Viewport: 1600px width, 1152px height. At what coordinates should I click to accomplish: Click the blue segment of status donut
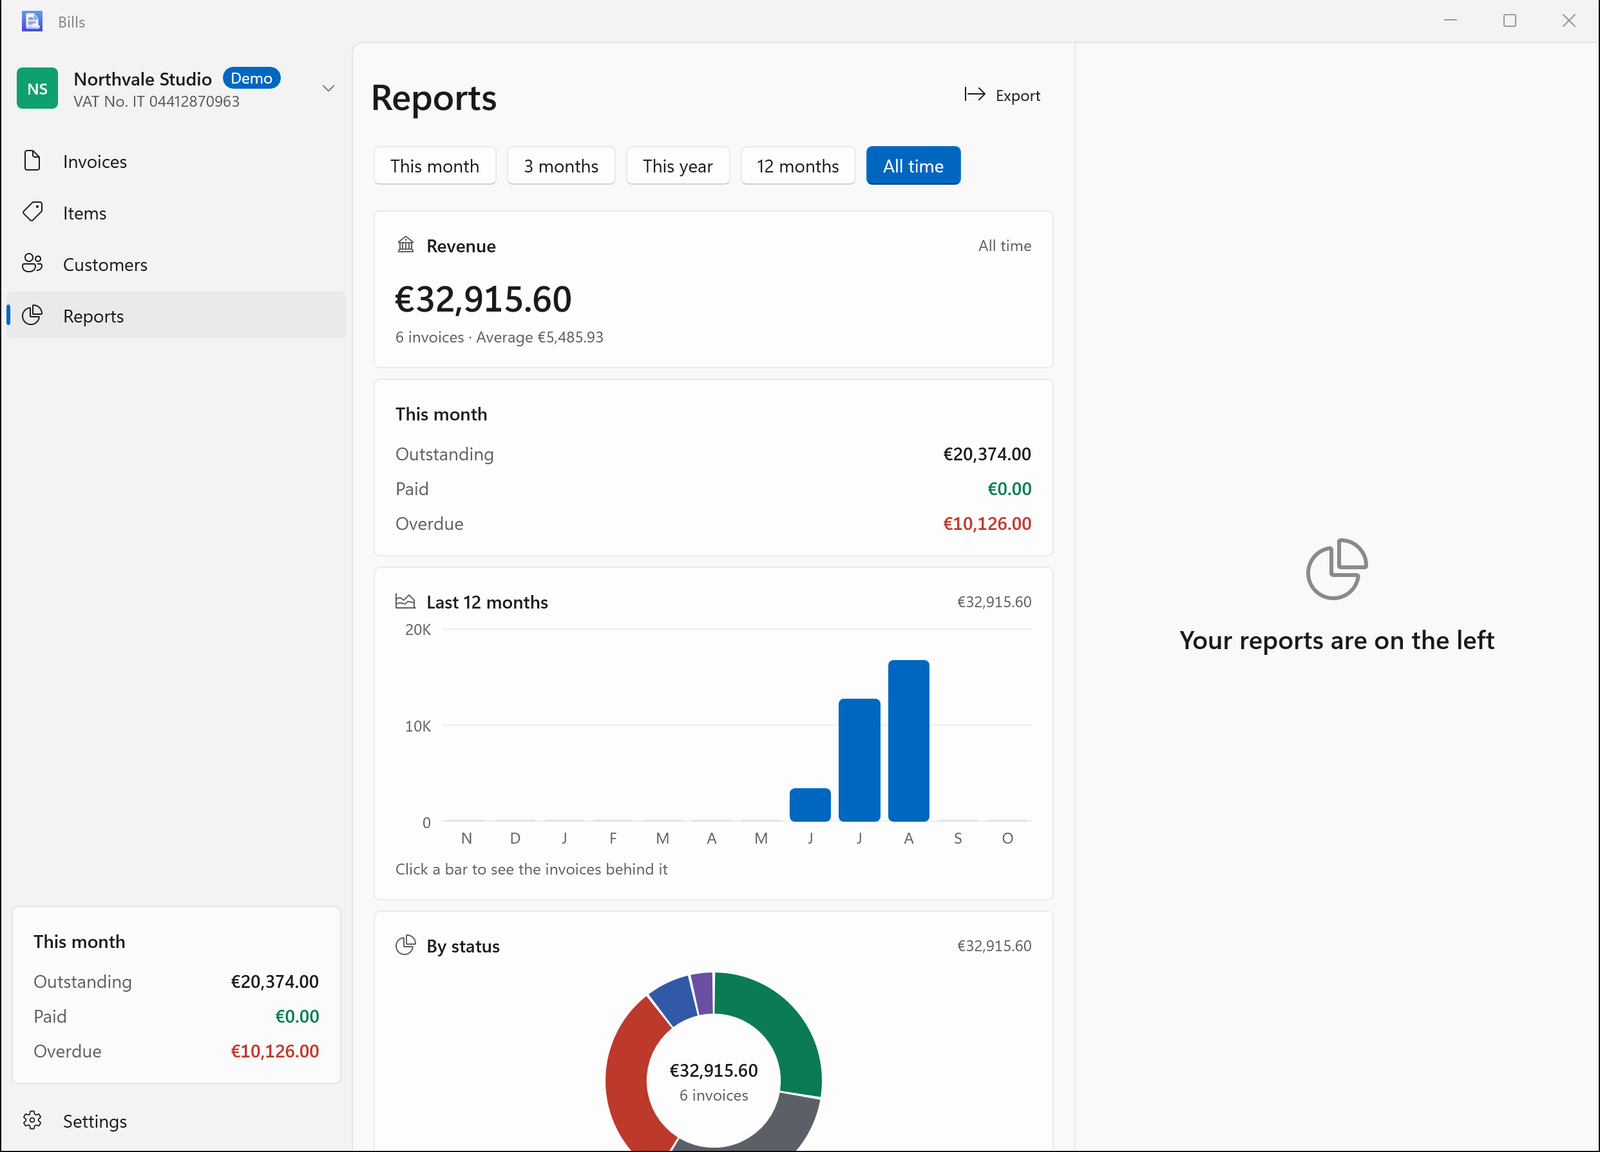[x=674, y=1000]
